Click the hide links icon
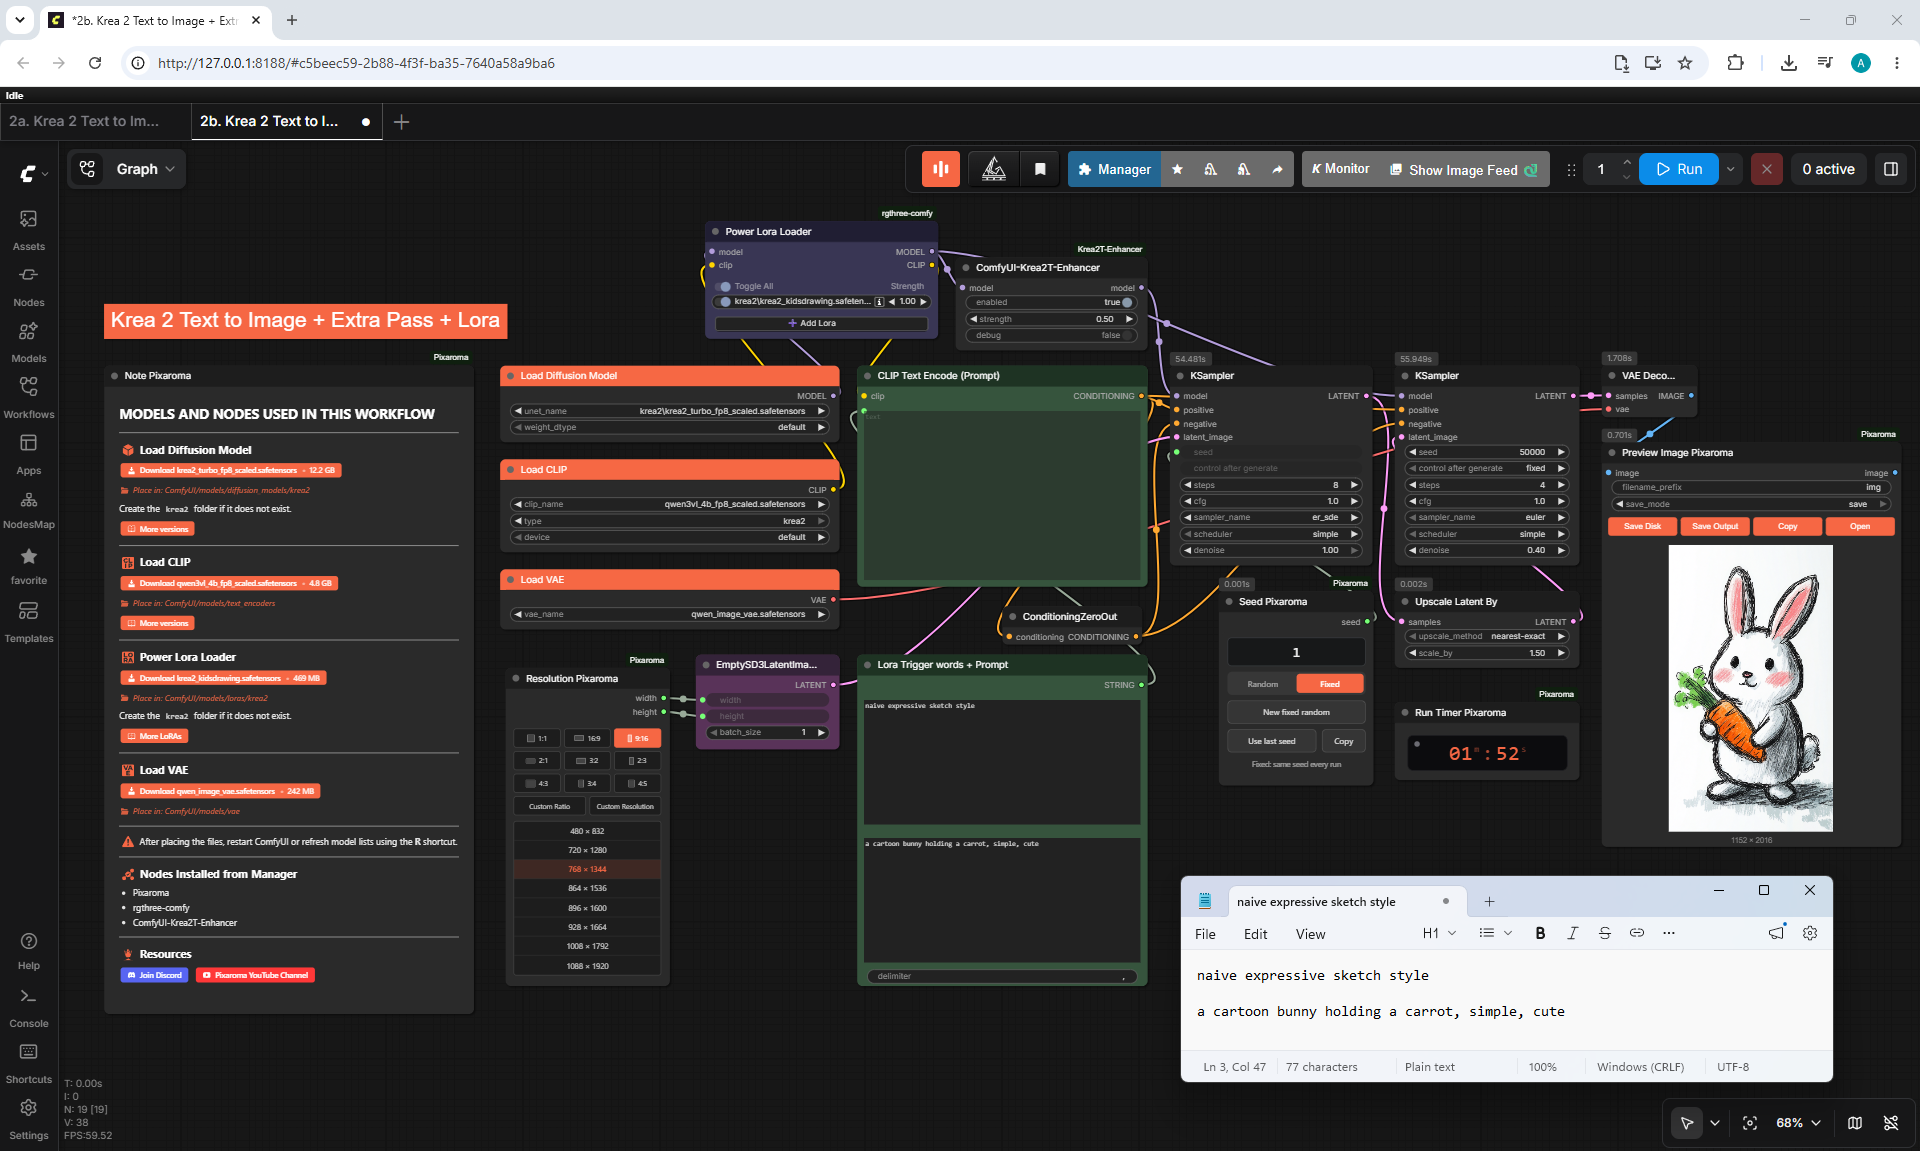Viewport: 1920px width, 1151px height. click(x=1891, y=1123)
